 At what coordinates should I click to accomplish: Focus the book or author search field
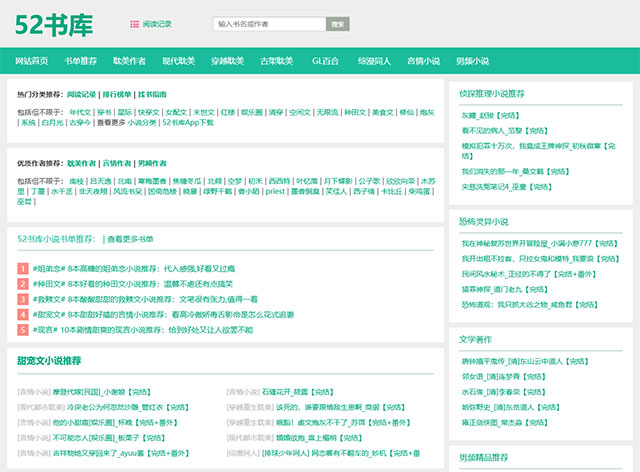pos(270,23)
